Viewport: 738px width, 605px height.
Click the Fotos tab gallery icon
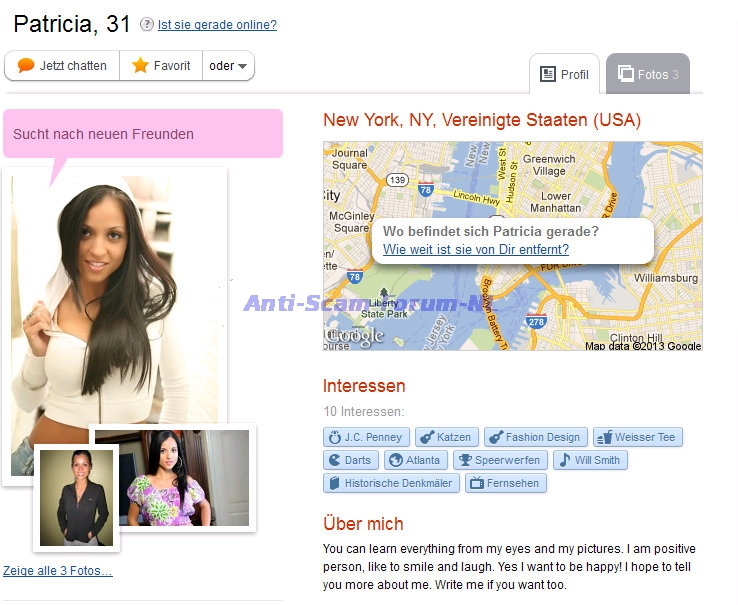click(x=626, y=73)
